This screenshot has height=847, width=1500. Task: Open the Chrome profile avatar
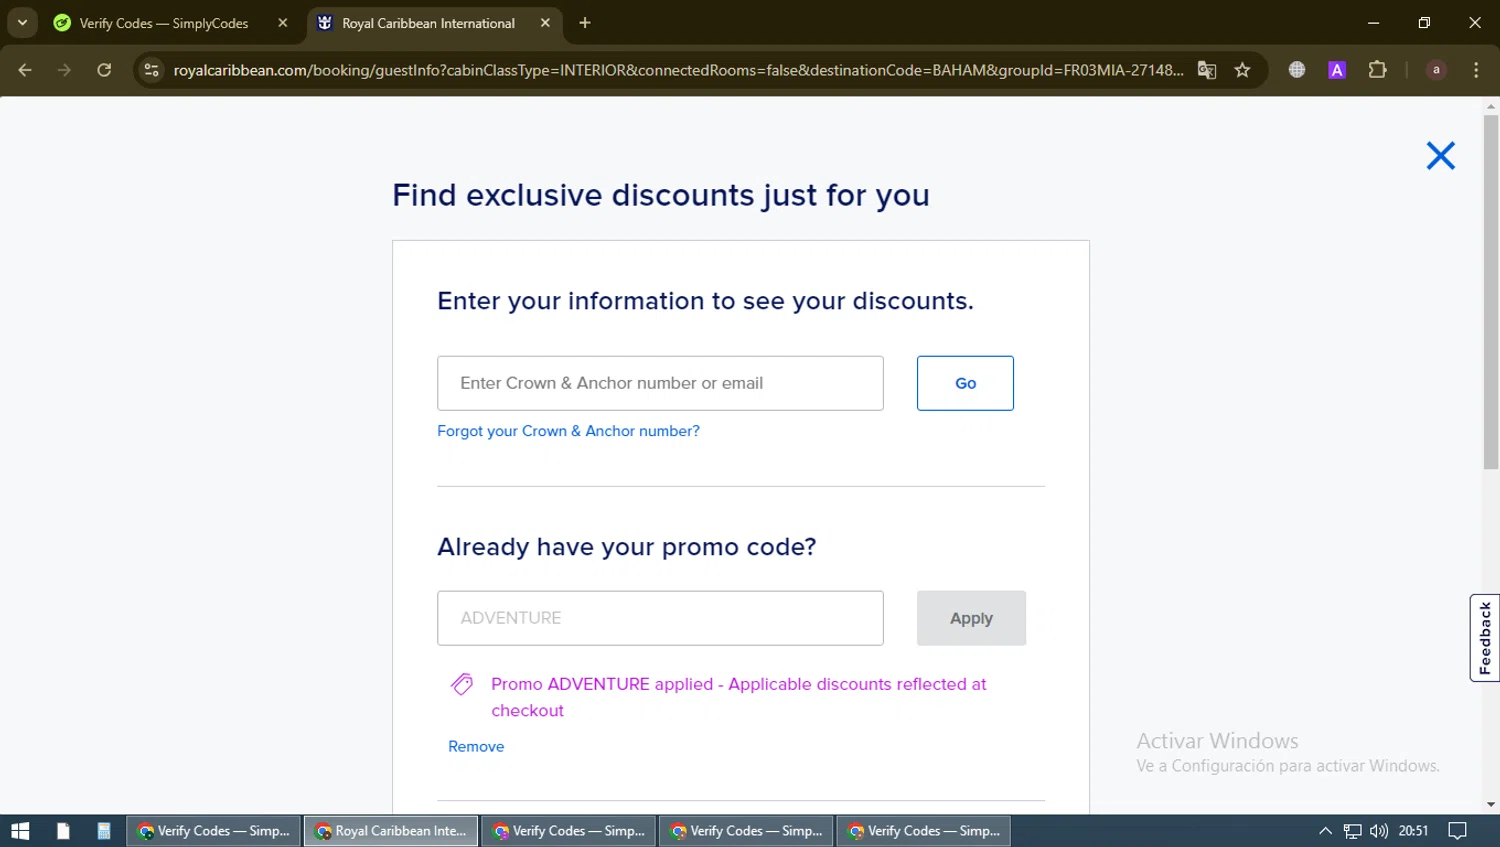point(1436,70)
